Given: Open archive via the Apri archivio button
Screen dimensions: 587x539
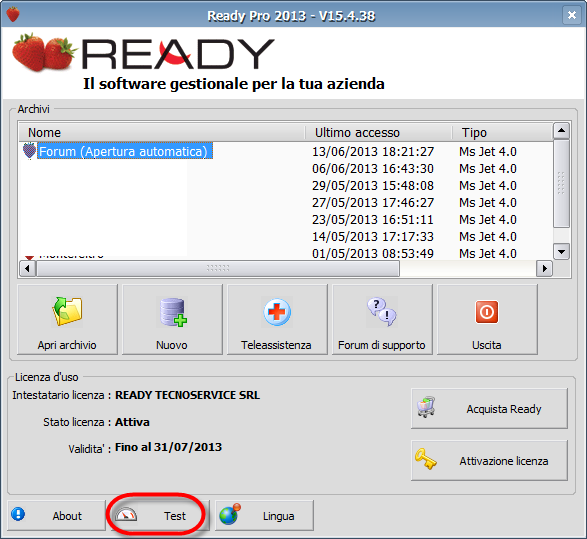Looking at the screenshot, I should coord(67,319).
